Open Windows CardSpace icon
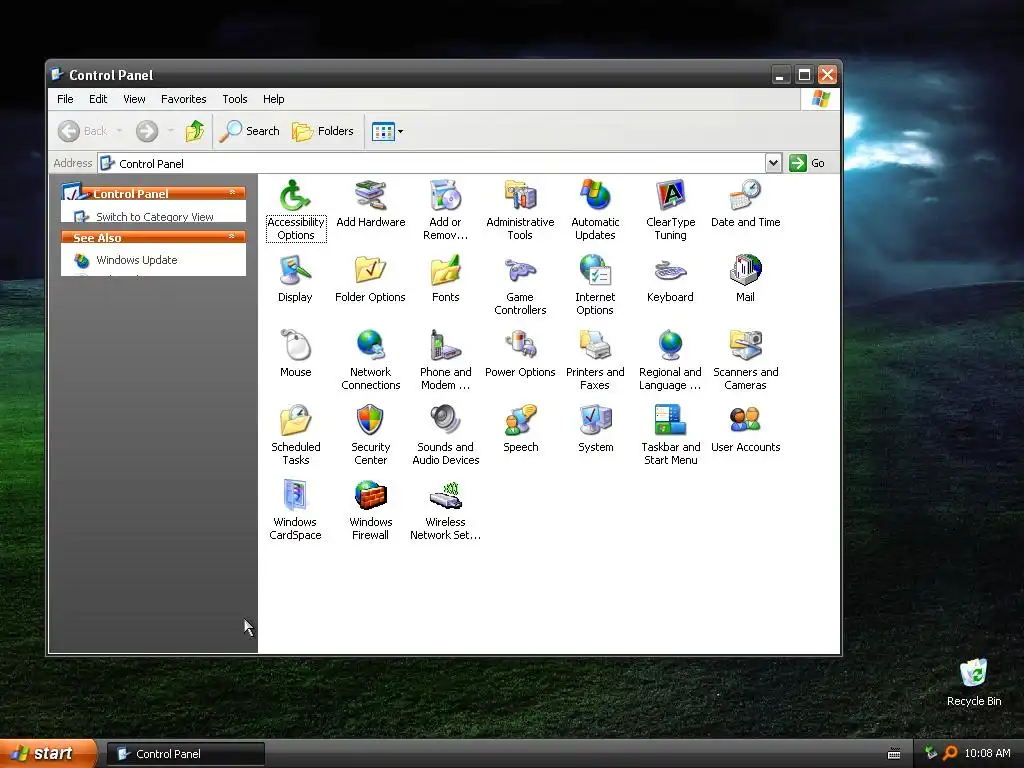1024x768 pixels. pos(295,496)
